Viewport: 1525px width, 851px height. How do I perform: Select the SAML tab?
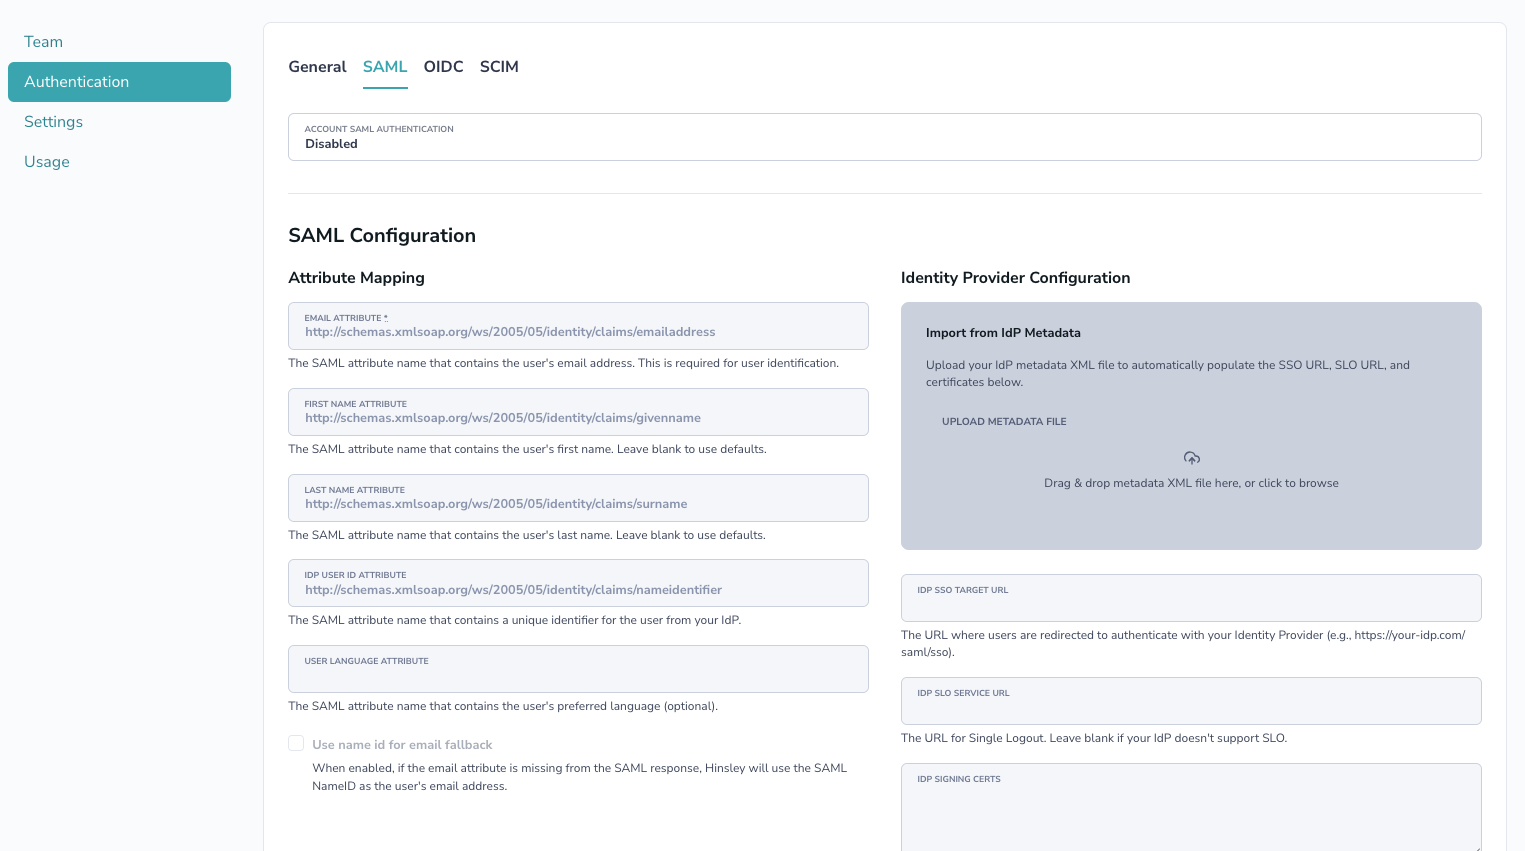pos(385,67)
